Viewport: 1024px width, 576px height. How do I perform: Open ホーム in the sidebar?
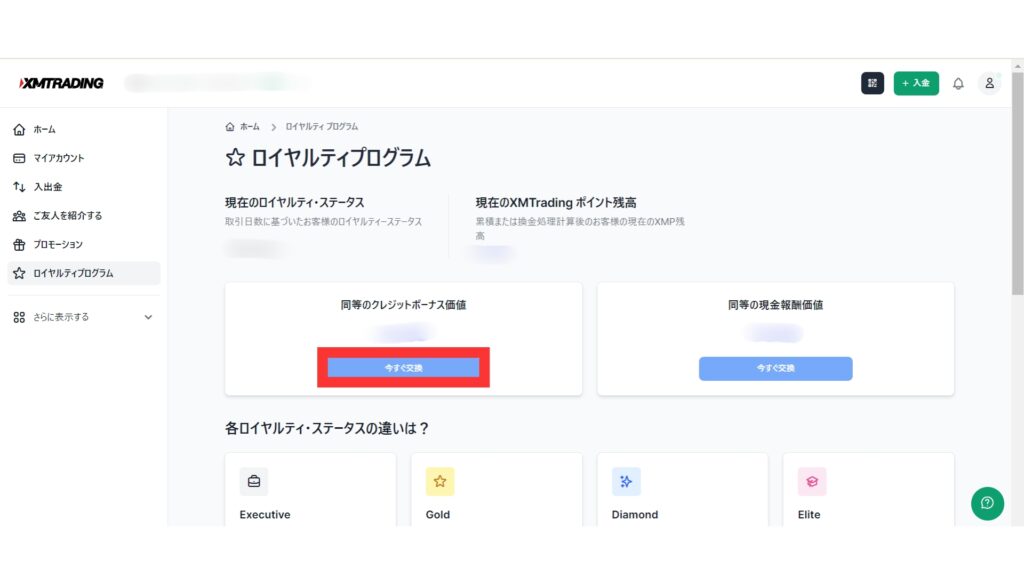[44, 130]
